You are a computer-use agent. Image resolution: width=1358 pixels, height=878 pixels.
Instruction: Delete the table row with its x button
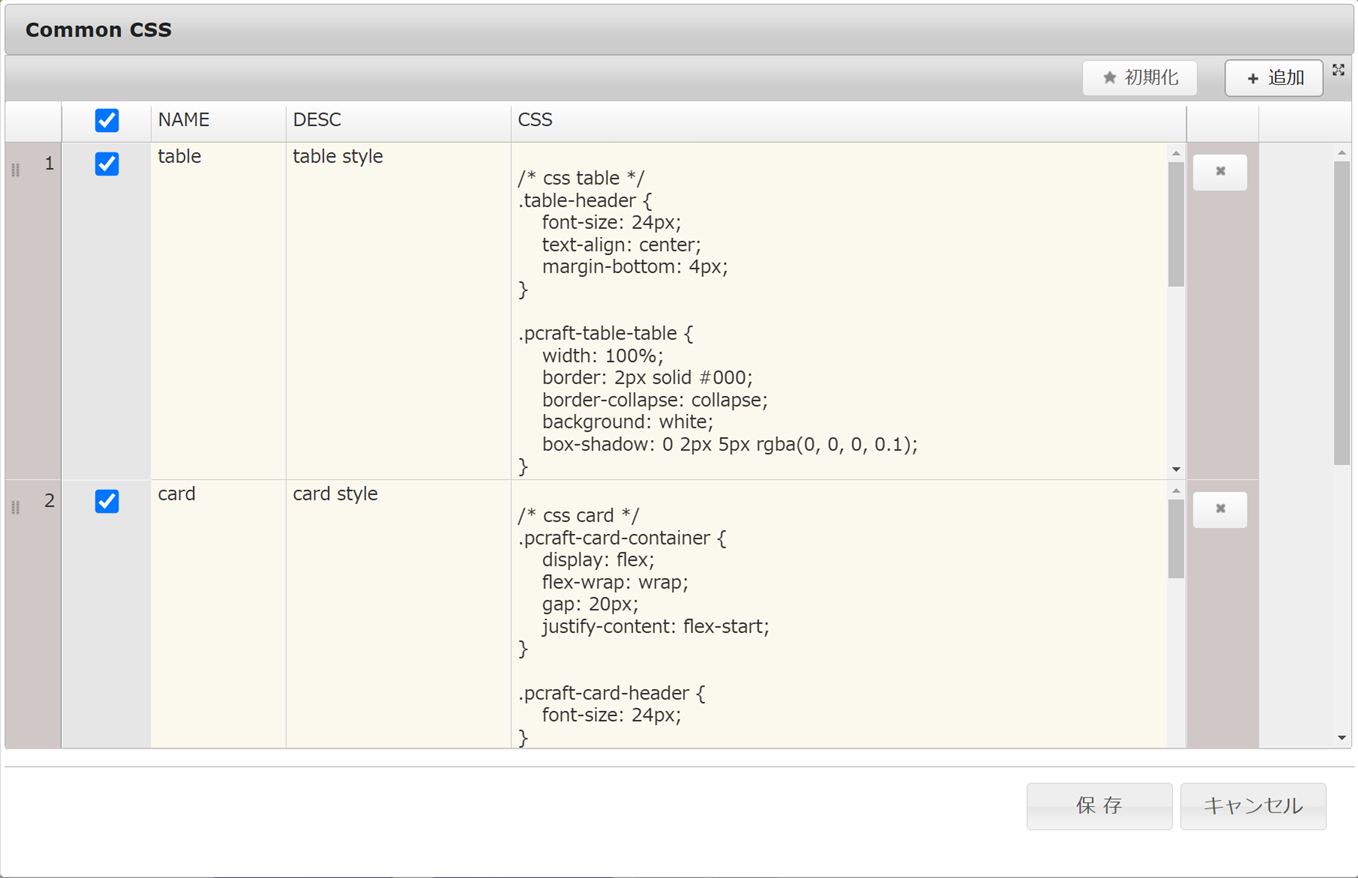1220,172
